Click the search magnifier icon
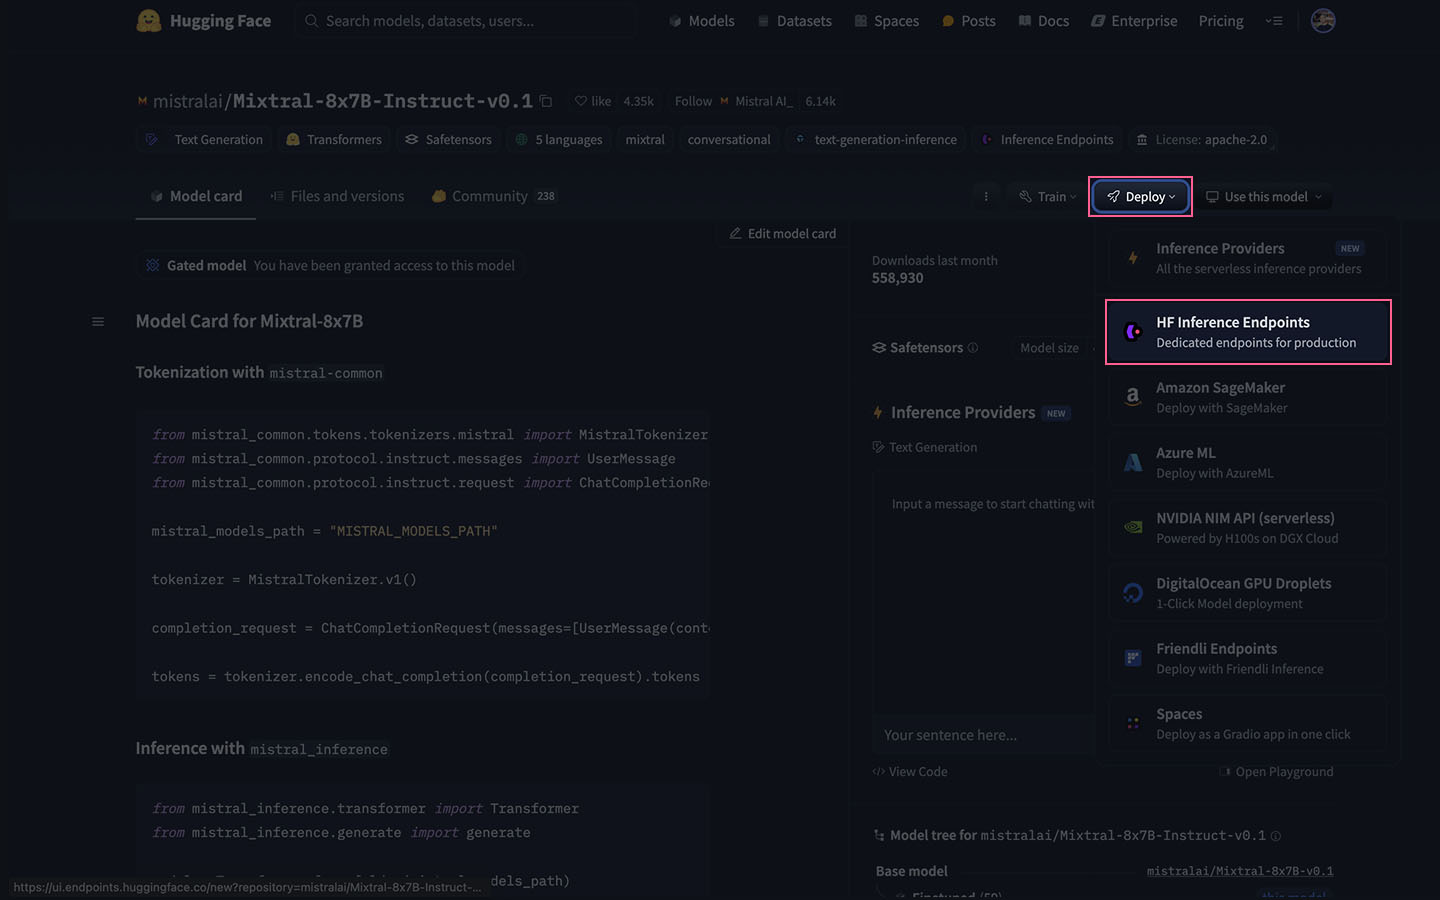 coord(312,21)
